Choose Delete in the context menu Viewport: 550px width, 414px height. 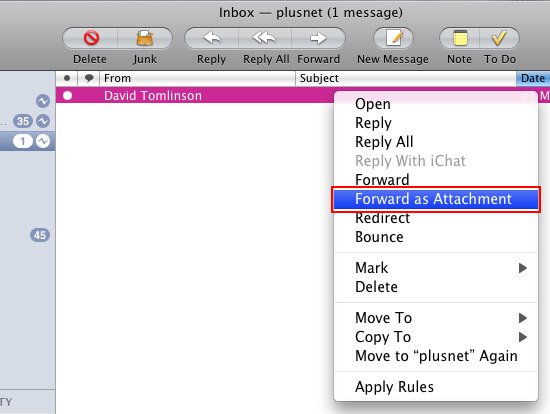pyautogui.click(x=436, y=287)
